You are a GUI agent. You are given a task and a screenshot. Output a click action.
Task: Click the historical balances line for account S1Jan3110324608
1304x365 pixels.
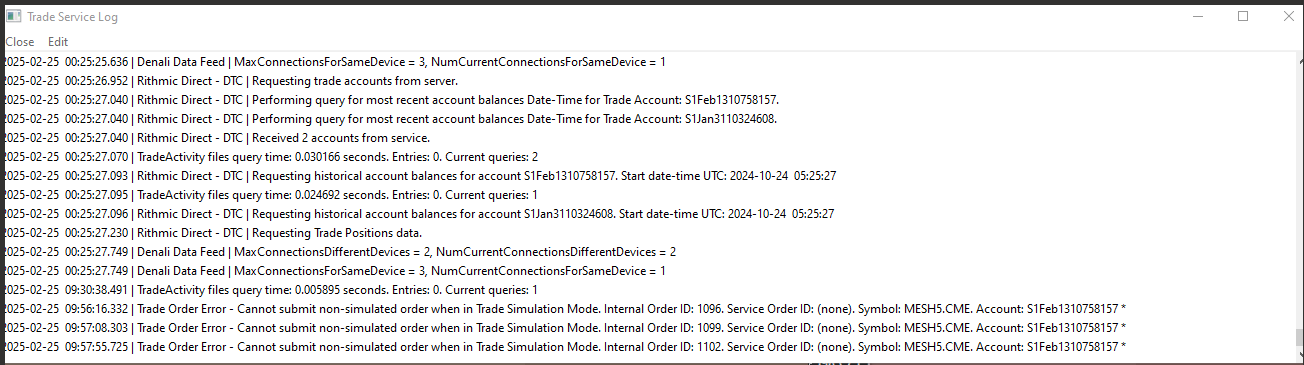point(417,214)
